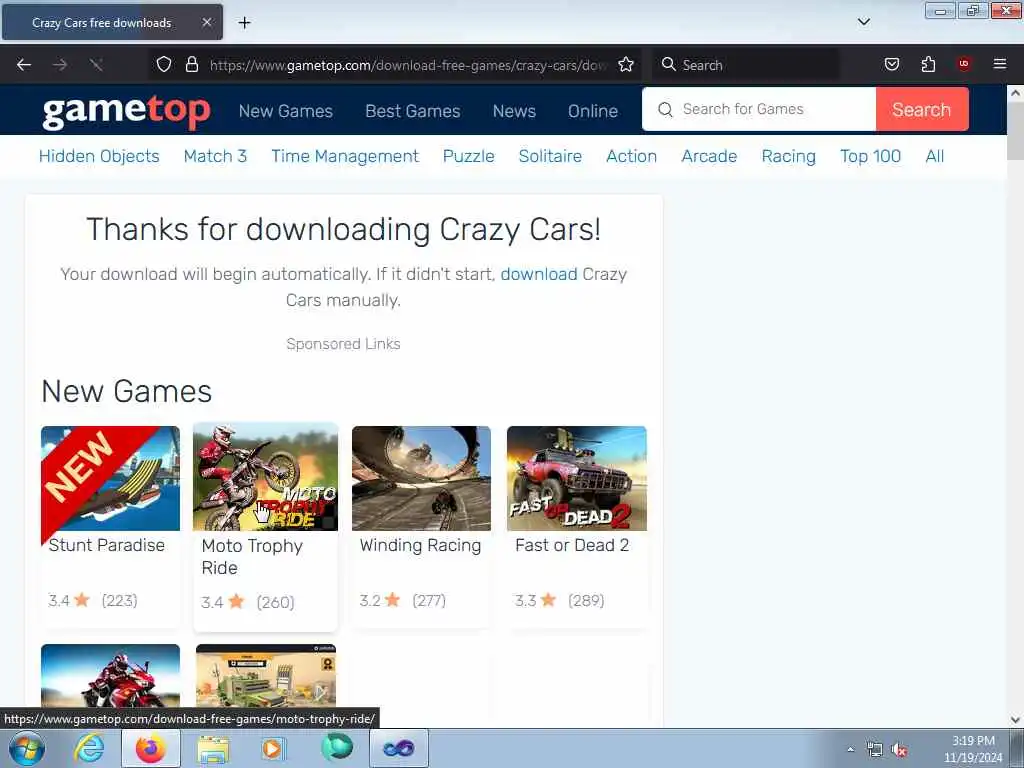Launch Internet Explorer from the taskbar
The width and height of the screenshot is (1024, 768).
(89, 748)
